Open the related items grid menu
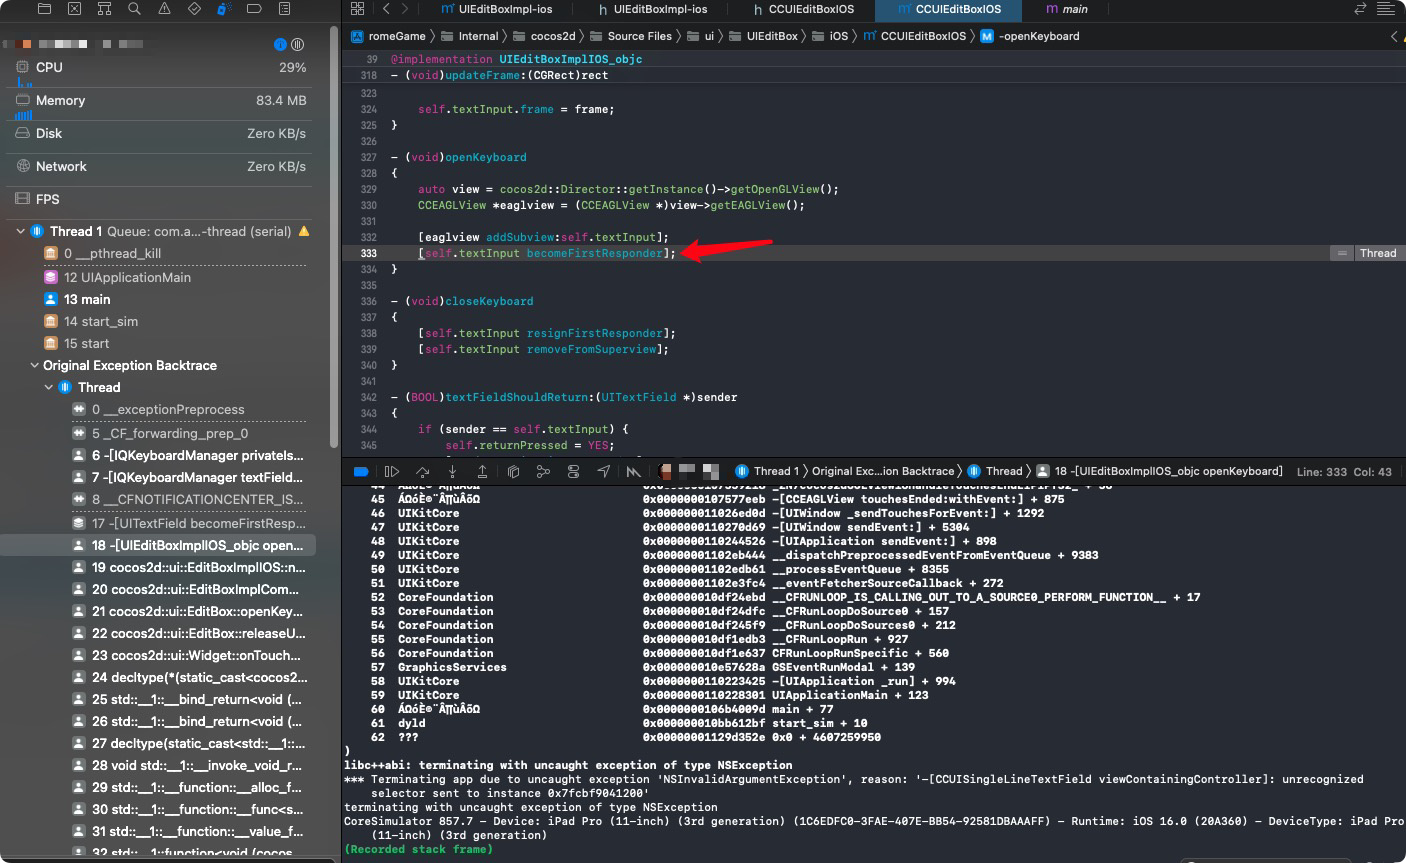The image size is (1406, 863). (358, 9)
